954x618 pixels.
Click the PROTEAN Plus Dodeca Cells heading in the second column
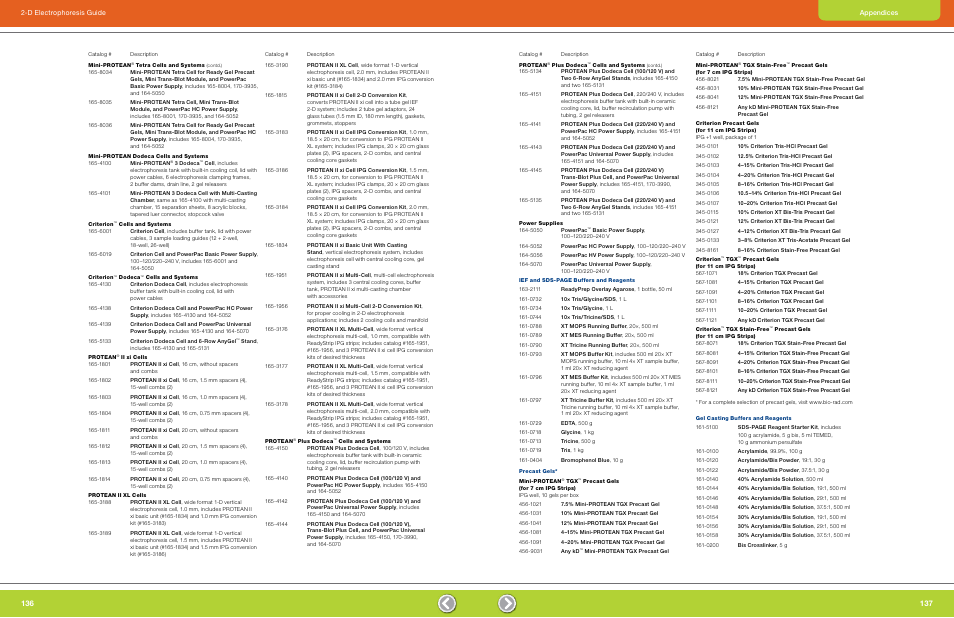pyautogui.click(x=327, y=441)
